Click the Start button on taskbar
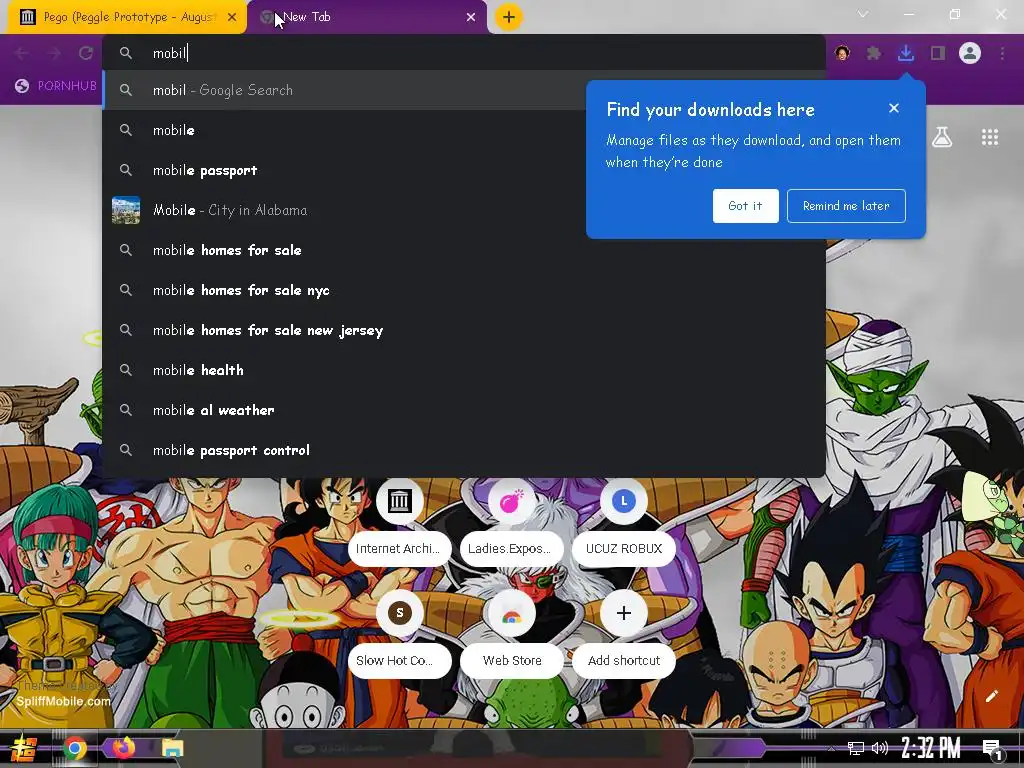 point(24,748)
